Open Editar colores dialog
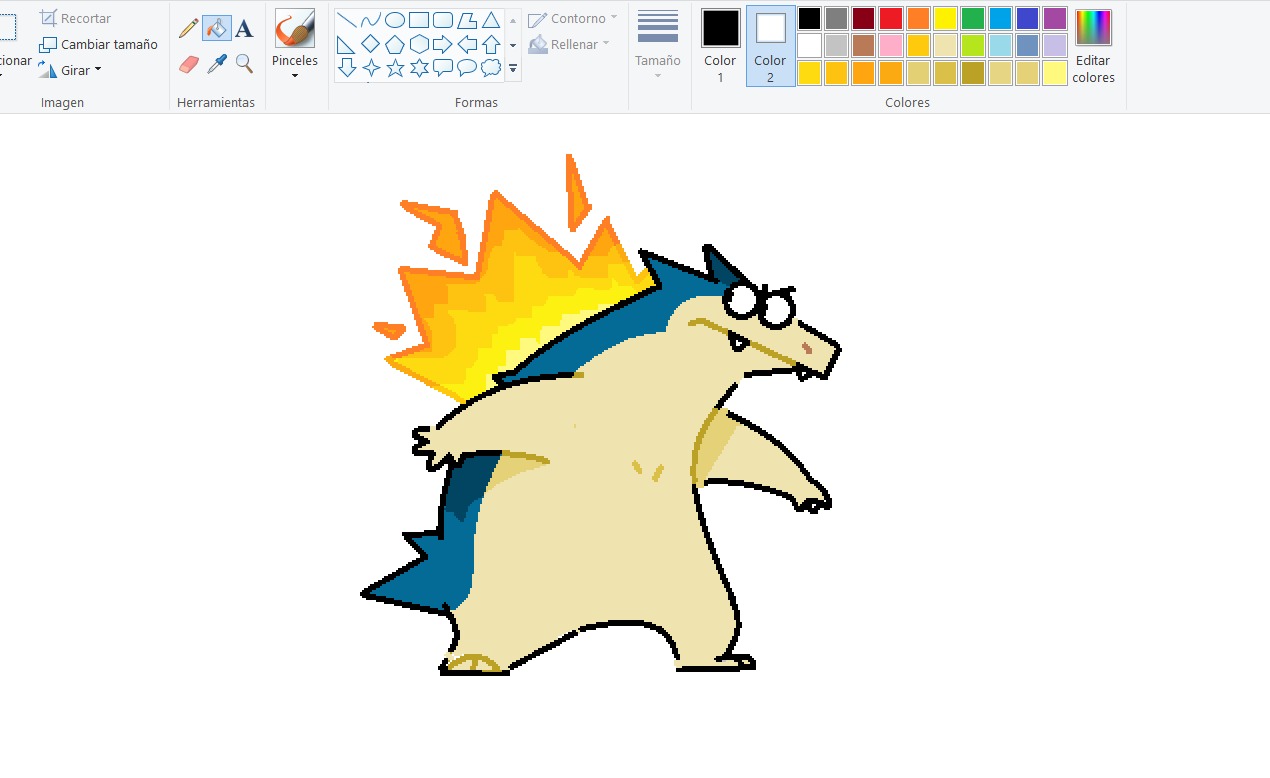This screenshot has width=1270, height=778. [1093, 46]
